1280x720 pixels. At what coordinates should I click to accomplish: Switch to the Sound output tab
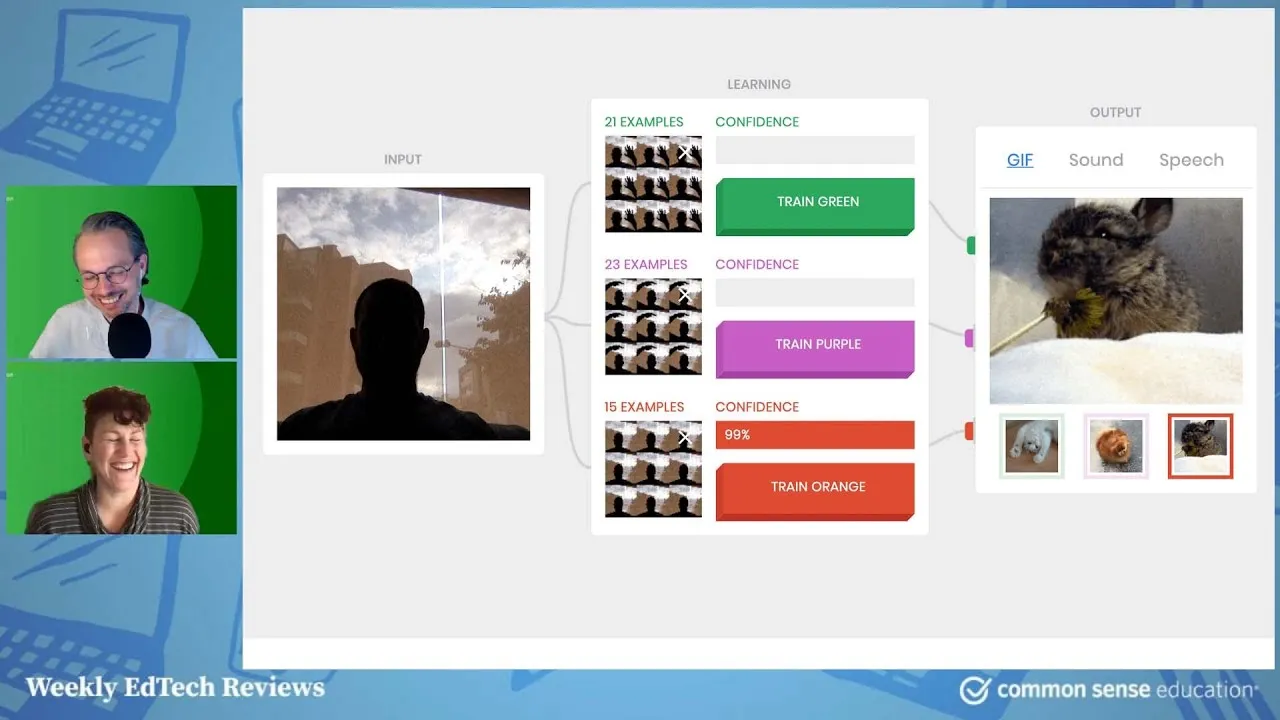point(1096,159)
